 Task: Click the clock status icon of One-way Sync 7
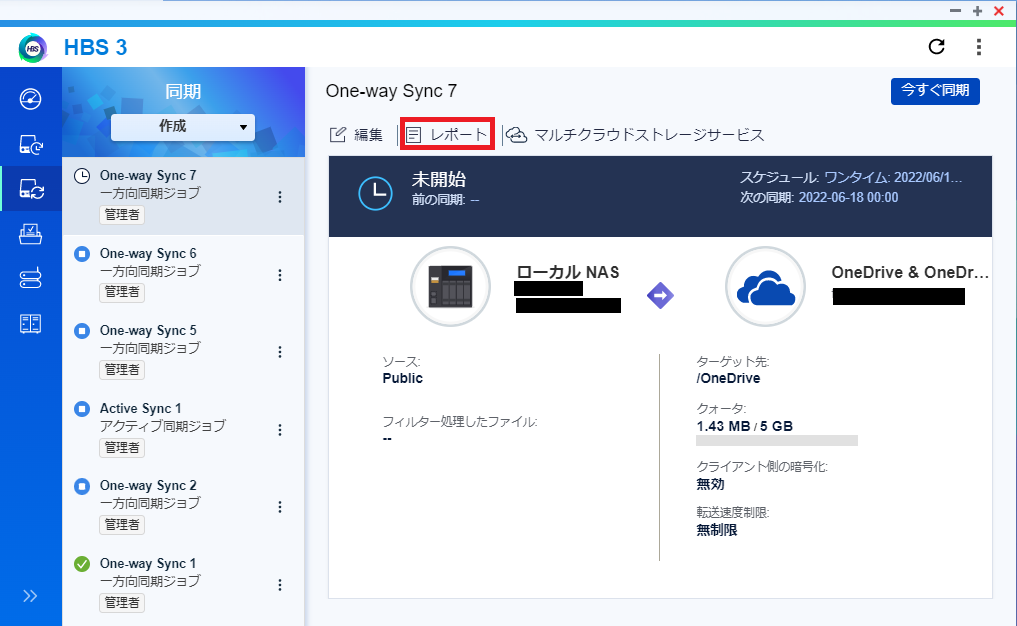pos(82,176)
